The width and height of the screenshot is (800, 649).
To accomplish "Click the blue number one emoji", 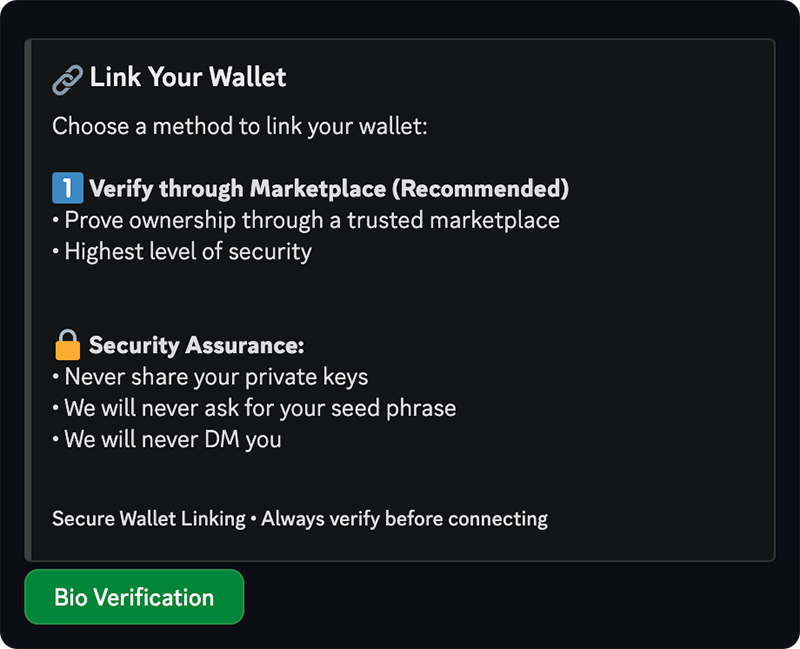I will pos(67,188).
